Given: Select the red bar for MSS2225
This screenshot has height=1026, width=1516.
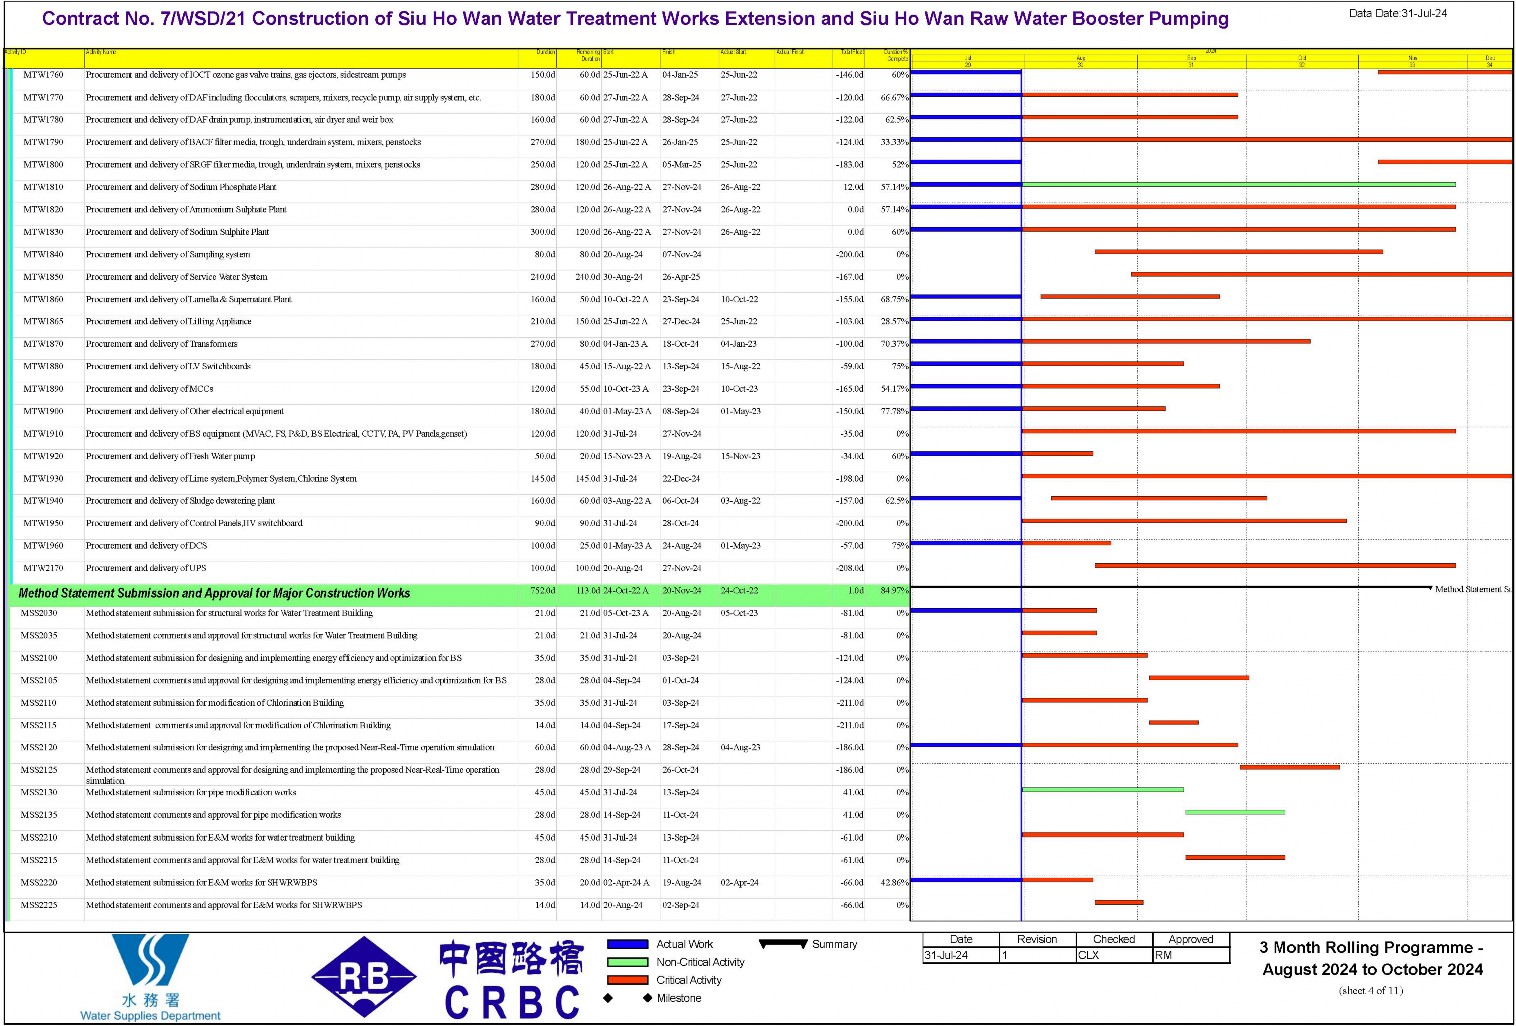Looking at the screenshot, I should tap(1119, 902).
